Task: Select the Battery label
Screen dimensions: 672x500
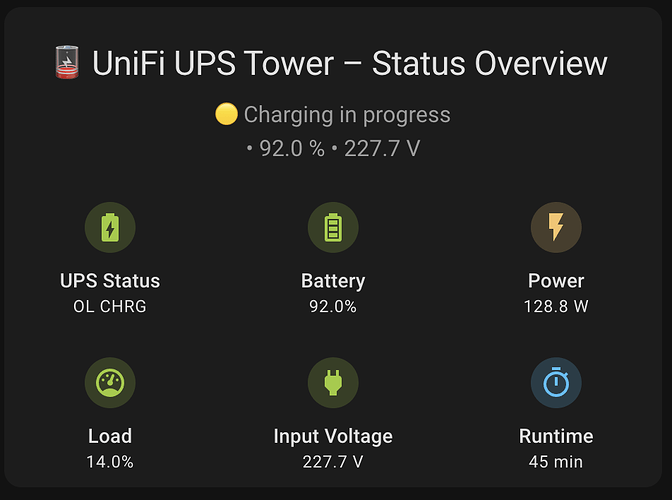Action: coord(333,281)
